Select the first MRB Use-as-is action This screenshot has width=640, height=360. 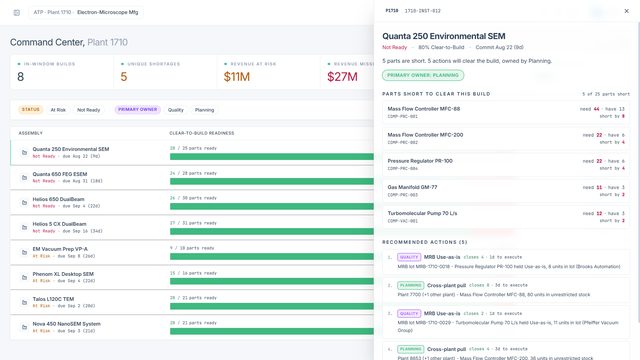click(506, 262)
